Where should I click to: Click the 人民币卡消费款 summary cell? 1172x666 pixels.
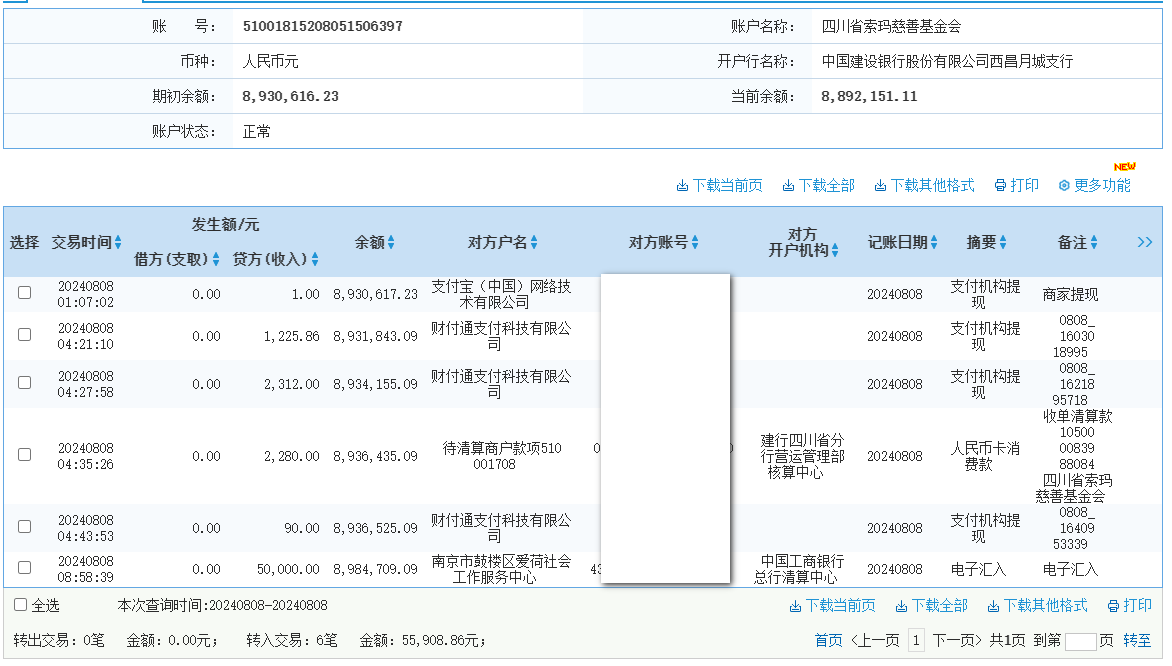pyautogui.click(x=984, y=456)
